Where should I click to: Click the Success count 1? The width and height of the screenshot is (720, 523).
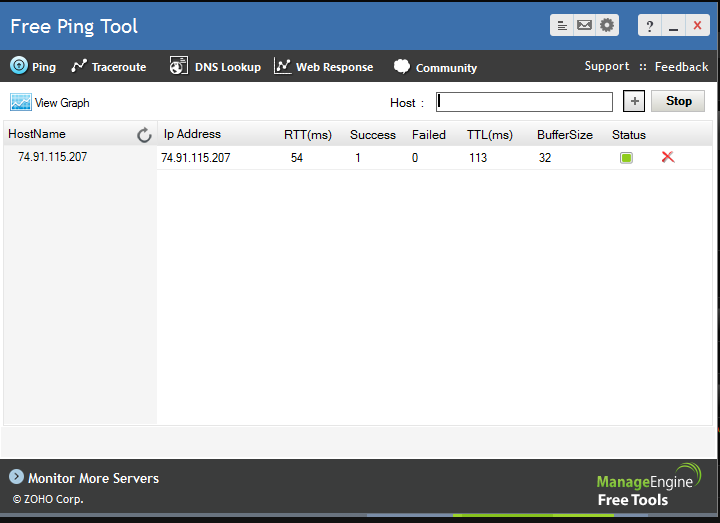[358, 158]
